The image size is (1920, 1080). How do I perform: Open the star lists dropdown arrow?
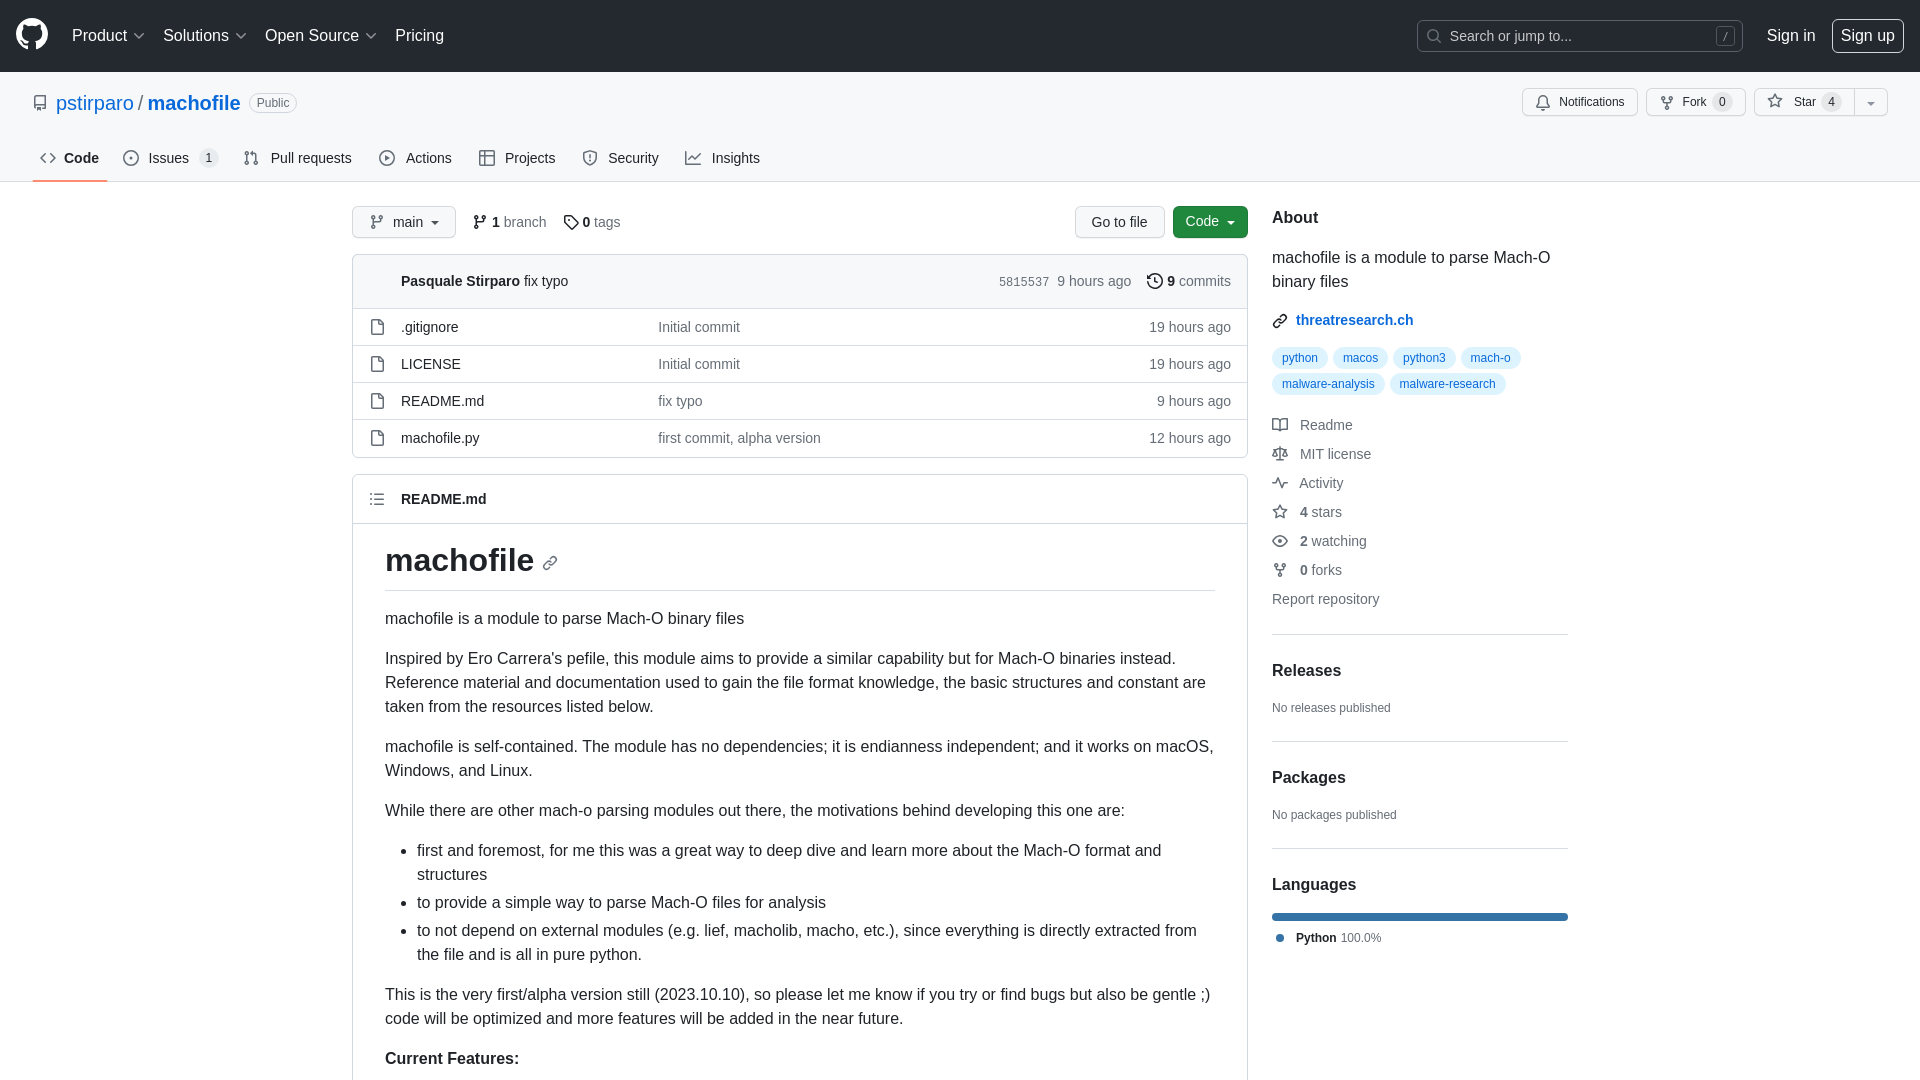tap(1871, 102)
